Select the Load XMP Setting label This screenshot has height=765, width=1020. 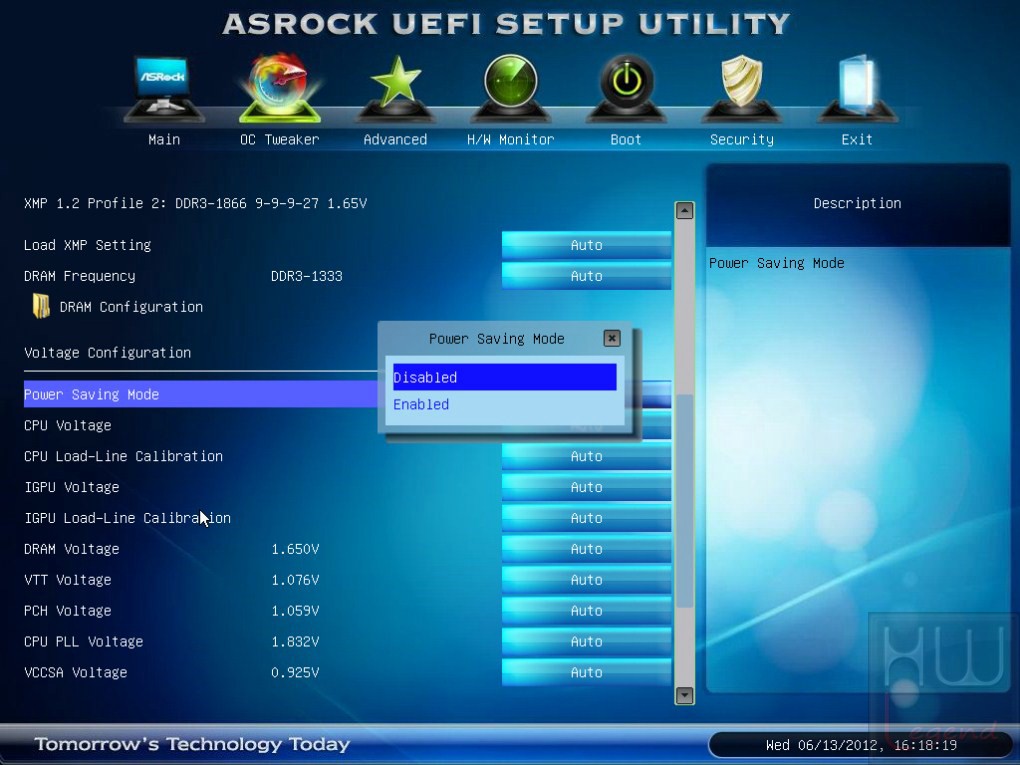87,245
